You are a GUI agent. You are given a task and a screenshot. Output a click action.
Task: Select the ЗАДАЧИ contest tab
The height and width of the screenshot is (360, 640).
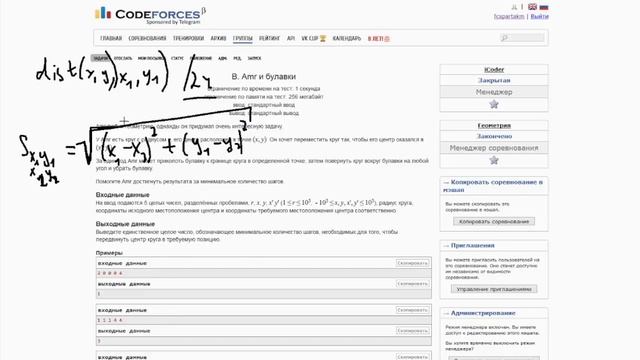(x=100, y=58)
